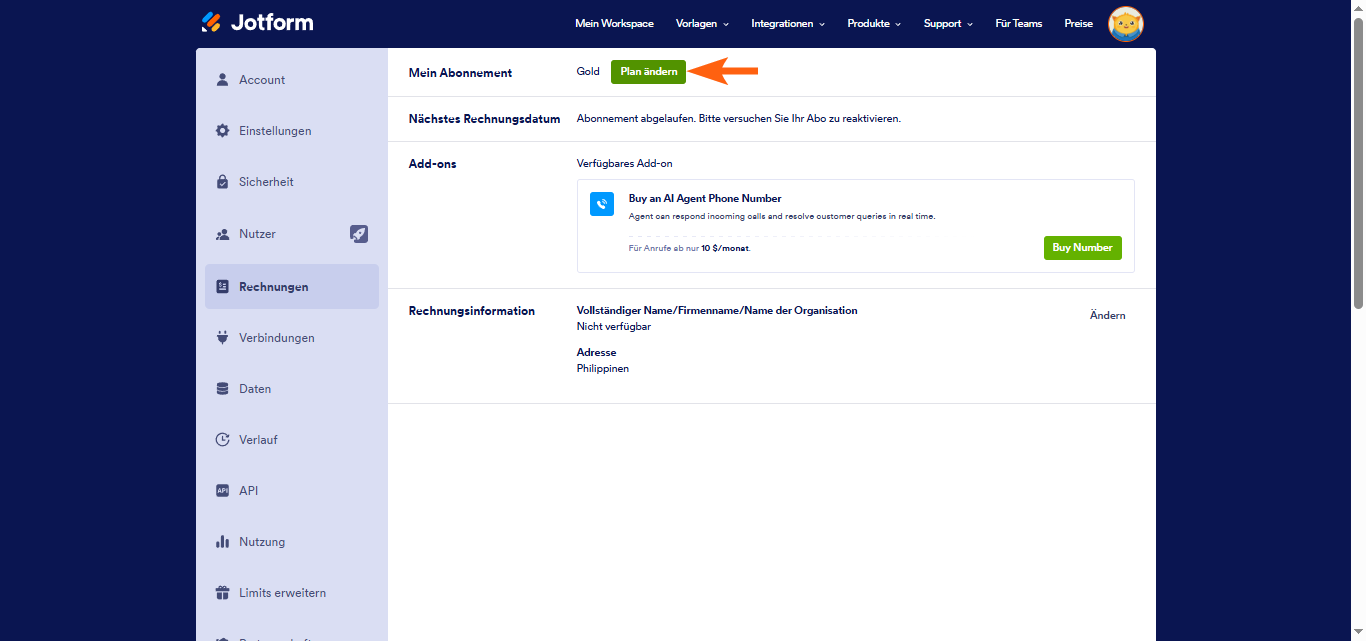Expand the Vorlagen dropdown menu
1366x641 pixels.
702,24
